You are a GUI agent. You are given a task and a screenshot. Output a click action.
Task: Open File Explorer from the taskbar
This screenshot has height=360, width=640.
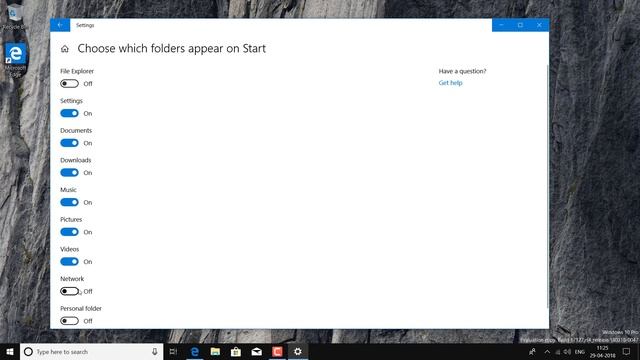pos(215,351)
